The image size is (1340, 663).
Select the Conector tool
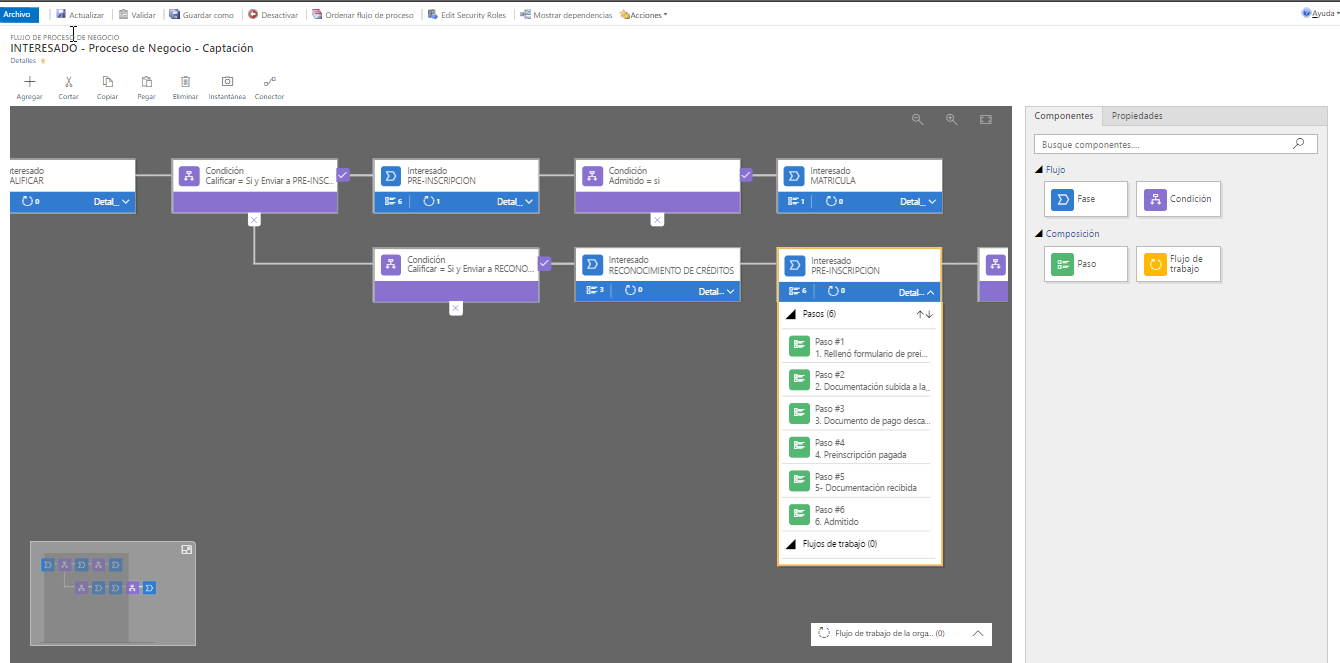pos(269,82)
